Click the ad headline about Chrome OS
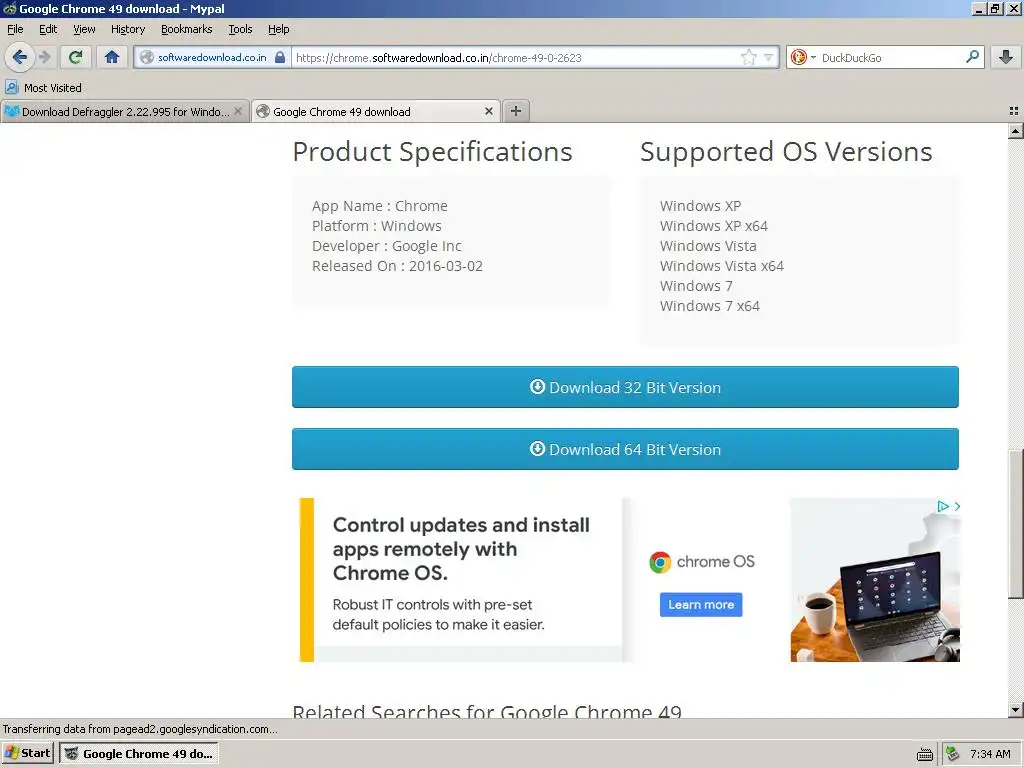 click(x=461, y=549)
